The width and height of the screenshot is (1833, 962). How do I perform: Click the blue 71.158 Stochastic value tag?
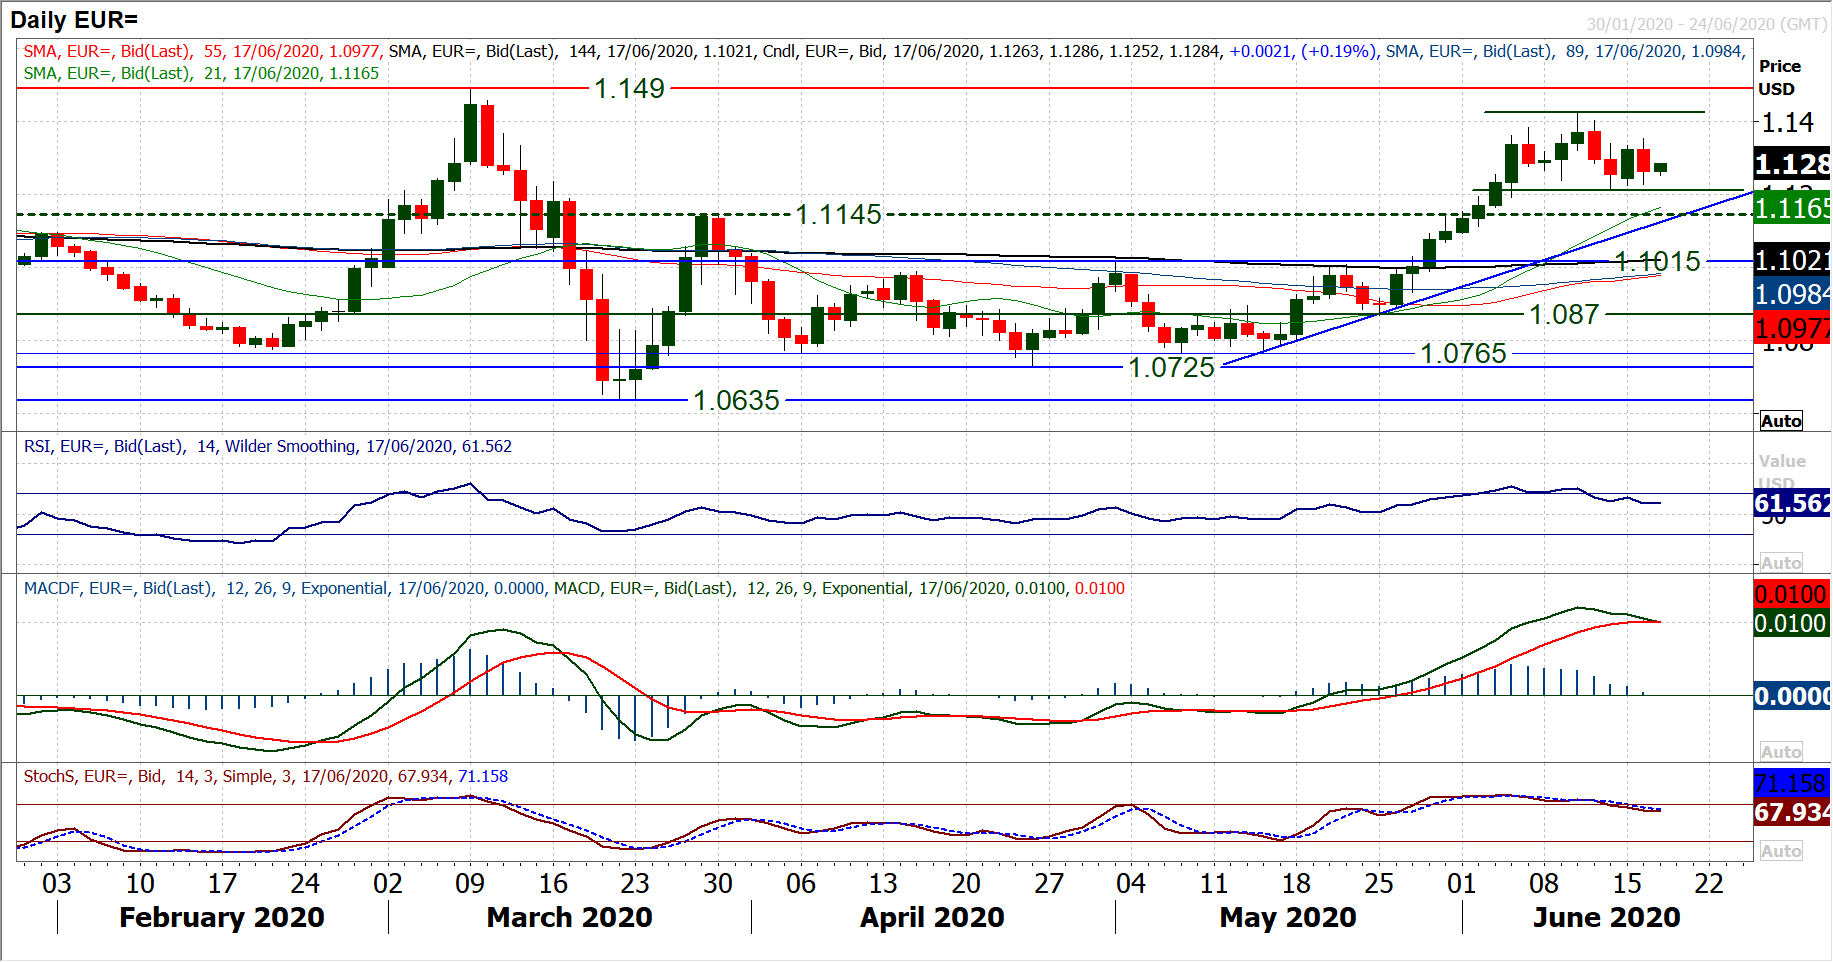(1792, 783)
